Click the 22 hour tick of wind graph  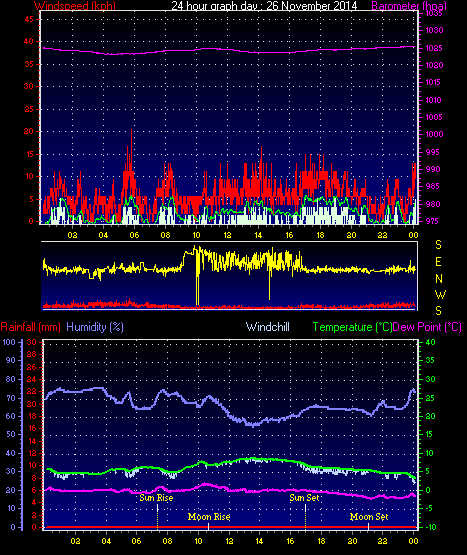(x=382, y=235)
